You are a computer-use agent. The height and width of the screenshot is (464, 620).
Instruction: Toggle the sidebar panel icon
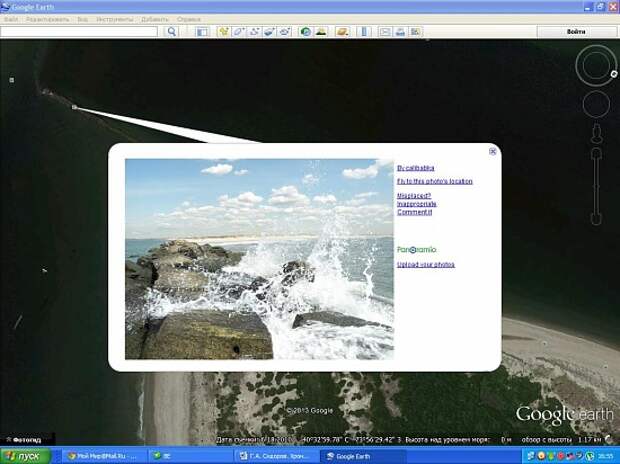[x=202, y=32]
